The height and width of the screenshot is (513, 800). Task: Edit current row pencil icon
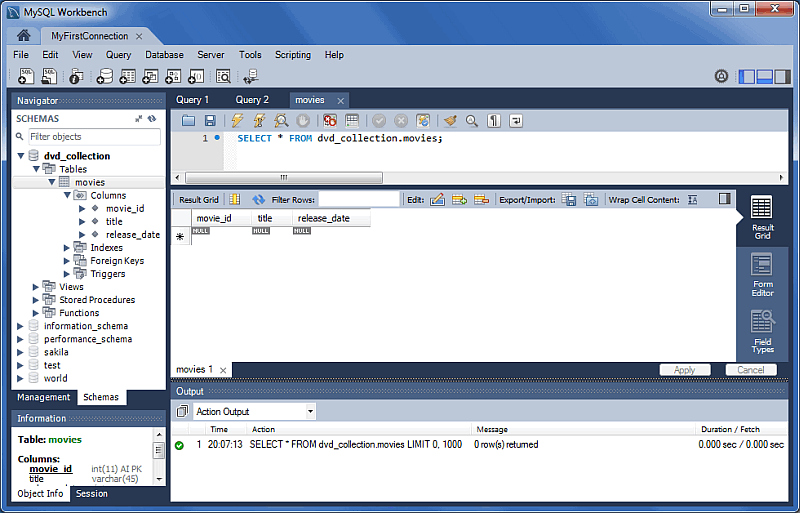[x=437, y=200]
